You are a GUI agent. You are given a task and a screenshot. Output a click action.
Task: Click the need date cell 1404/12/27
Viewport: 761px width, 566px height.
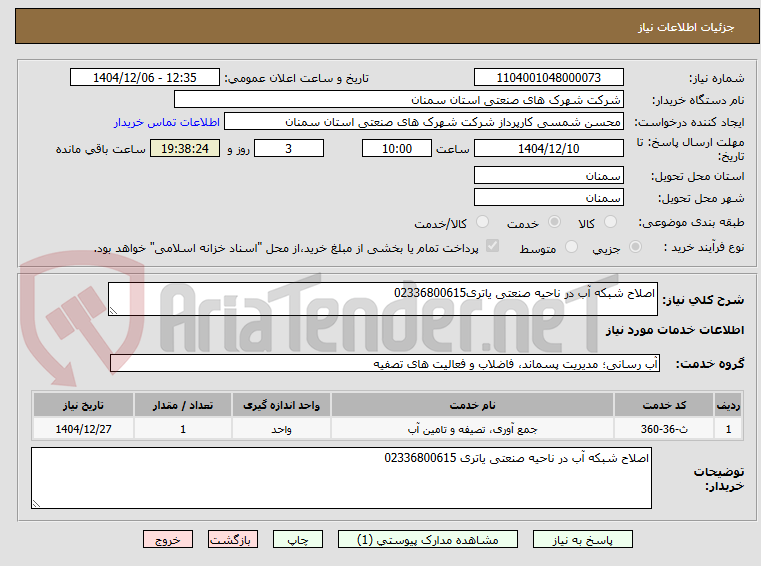83,429
